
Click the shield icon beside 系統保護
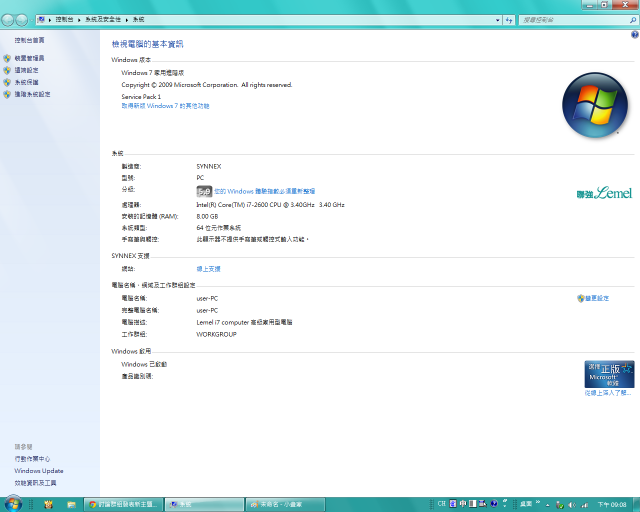tap(7, 82)
